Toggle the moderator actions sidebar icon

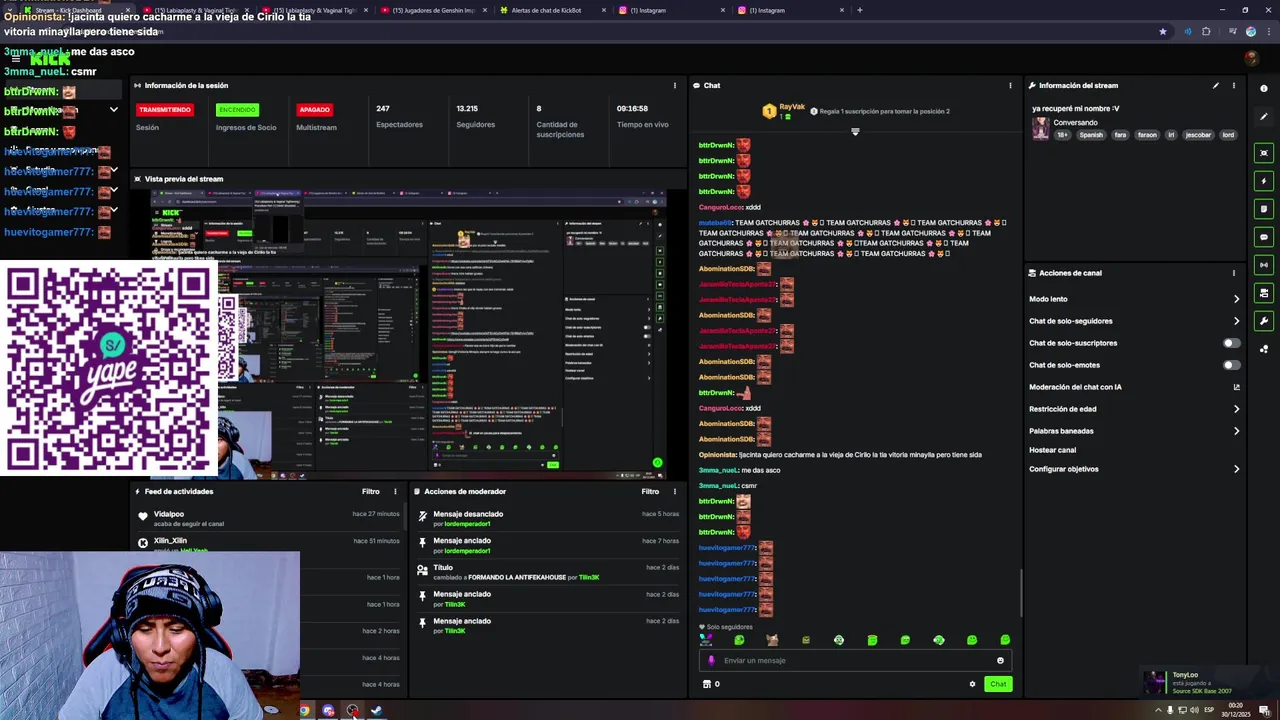pos(1264,293)
